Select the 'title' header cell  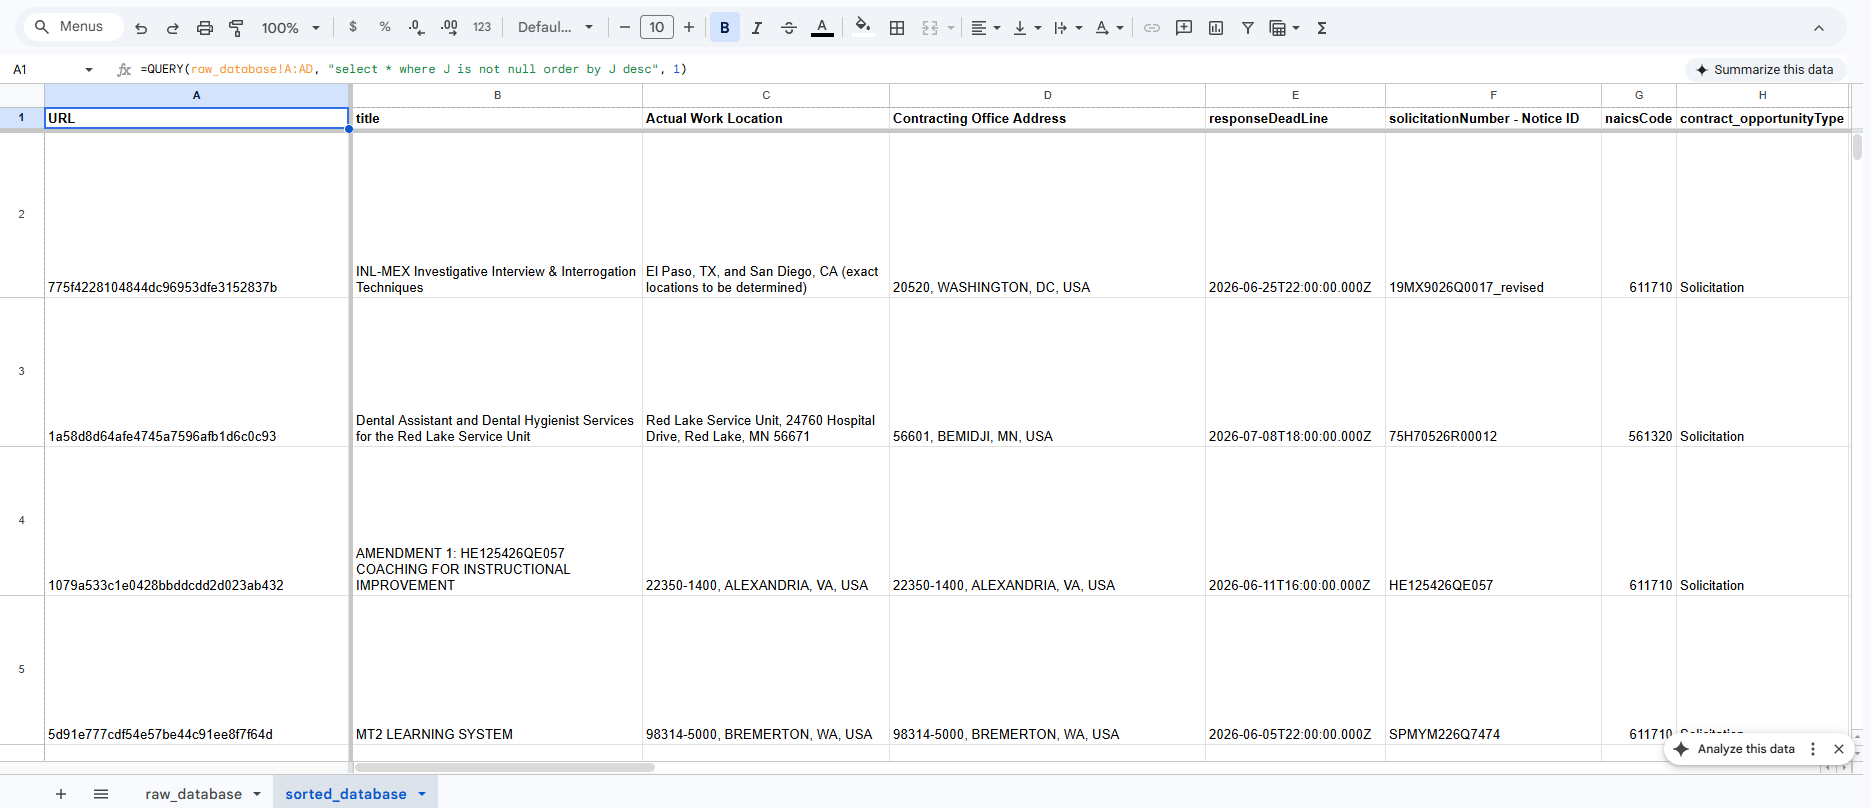[497, 118]
